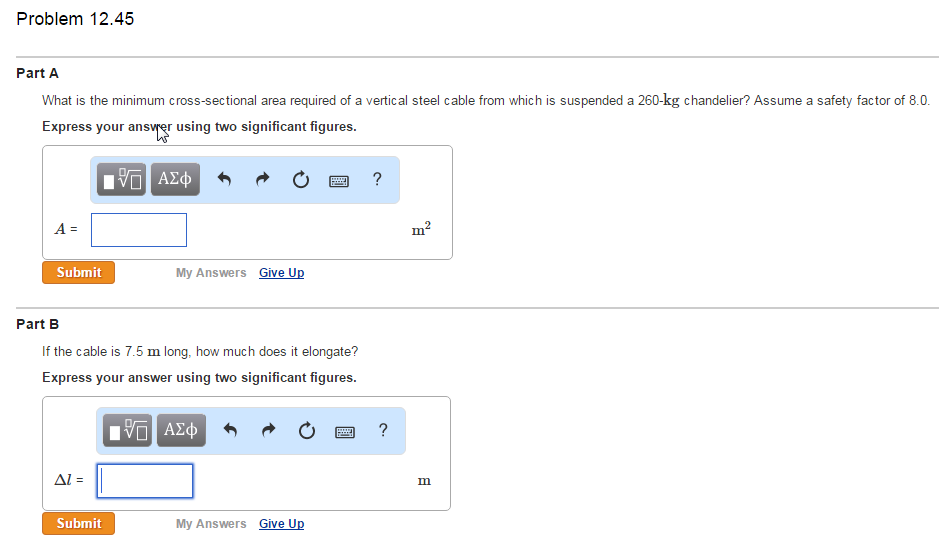This screenshot has height=547, width=939.
Task: Undo last edit in Part A toolbar
Action: point(225,179)
